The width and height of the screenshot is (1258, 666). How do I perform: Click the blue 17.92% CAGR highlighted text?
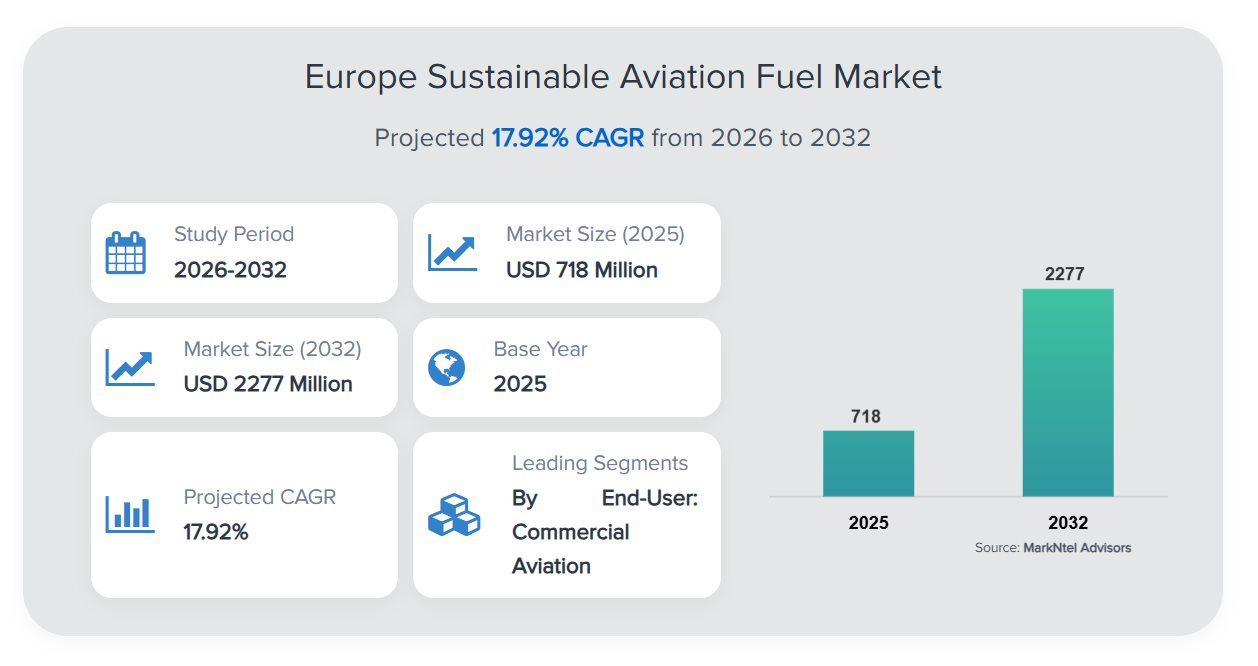(567, 138)
